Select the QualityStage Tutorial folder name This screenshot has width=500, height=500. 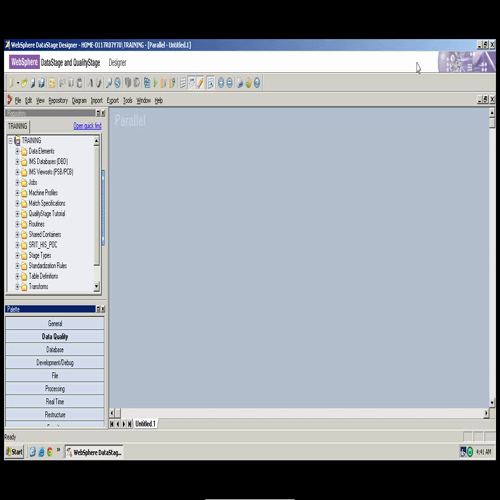(x=47, y=213)
